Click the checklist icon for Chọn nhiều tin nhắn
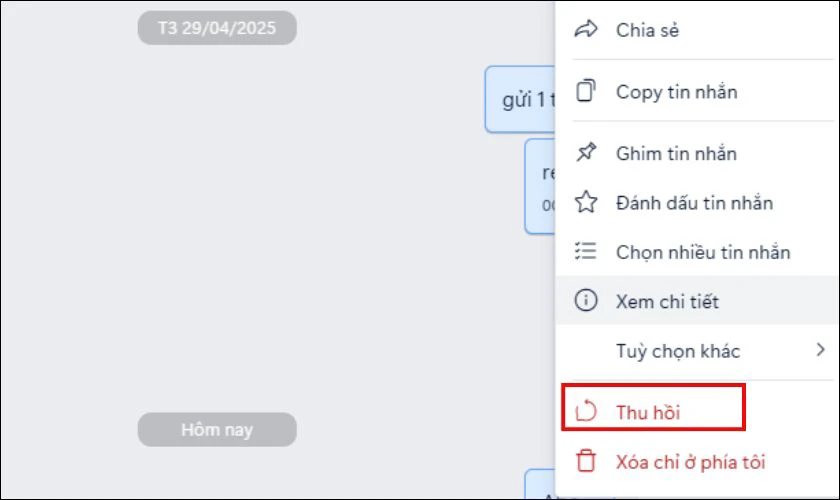The width and height of the screenshot is (840, 500). point(586,251)
